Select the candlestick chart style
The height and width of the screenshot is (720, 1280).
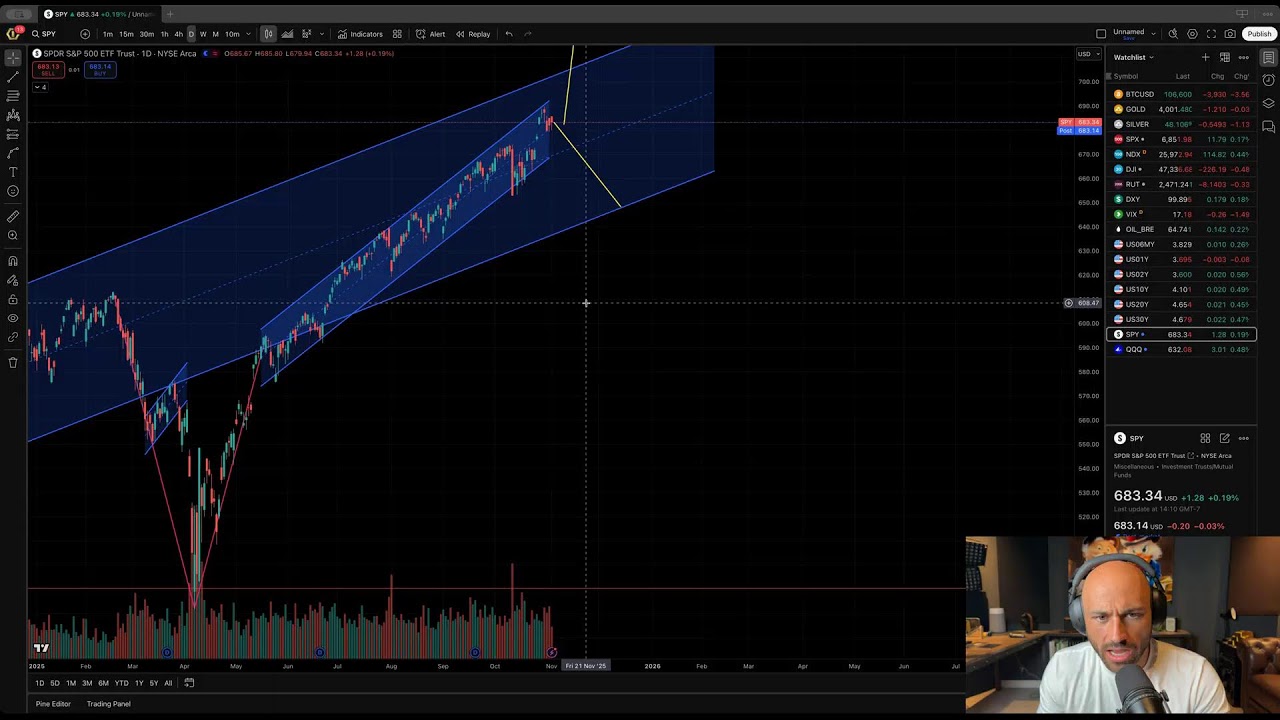pos(268,34)
